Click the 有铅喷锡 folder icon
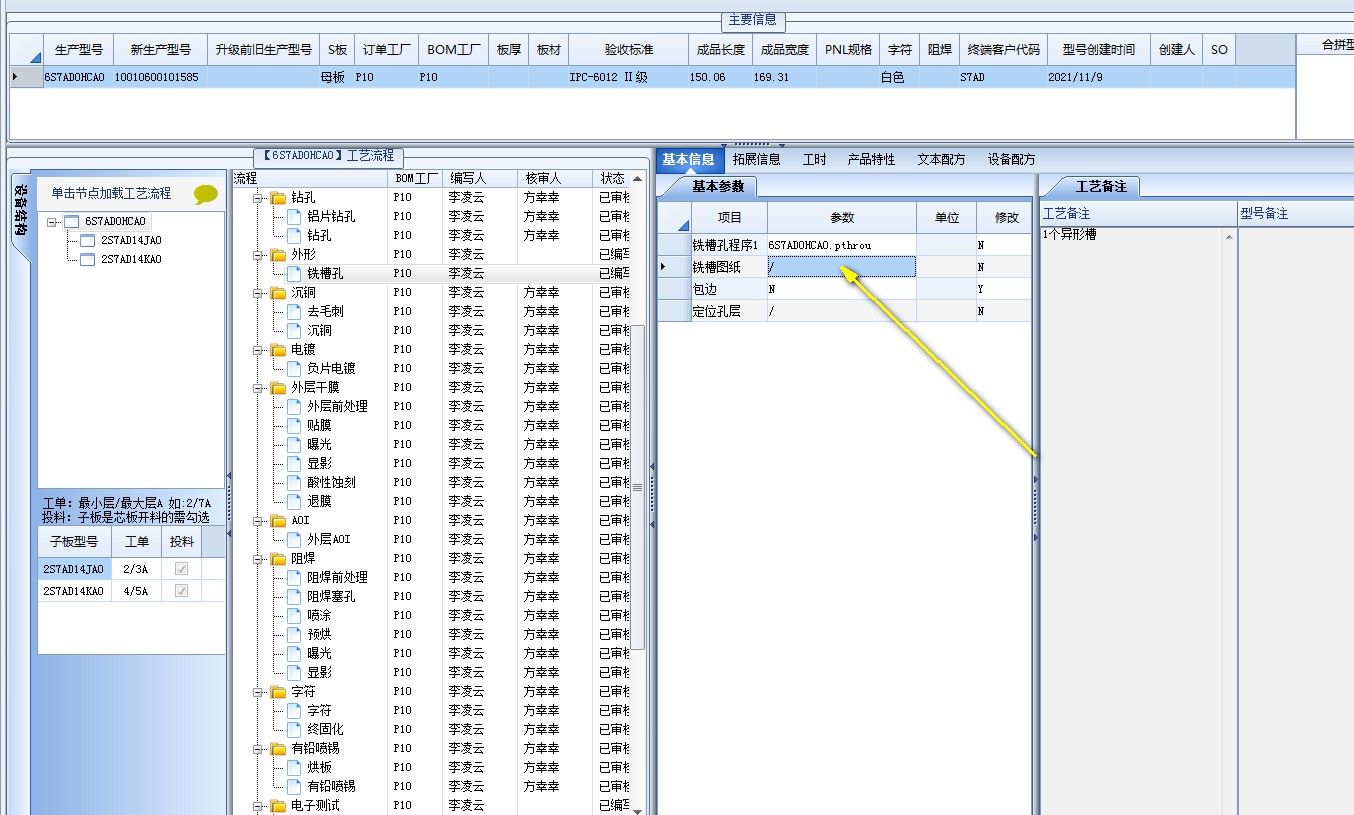1354x815 pixels. [x=278, y=749]
